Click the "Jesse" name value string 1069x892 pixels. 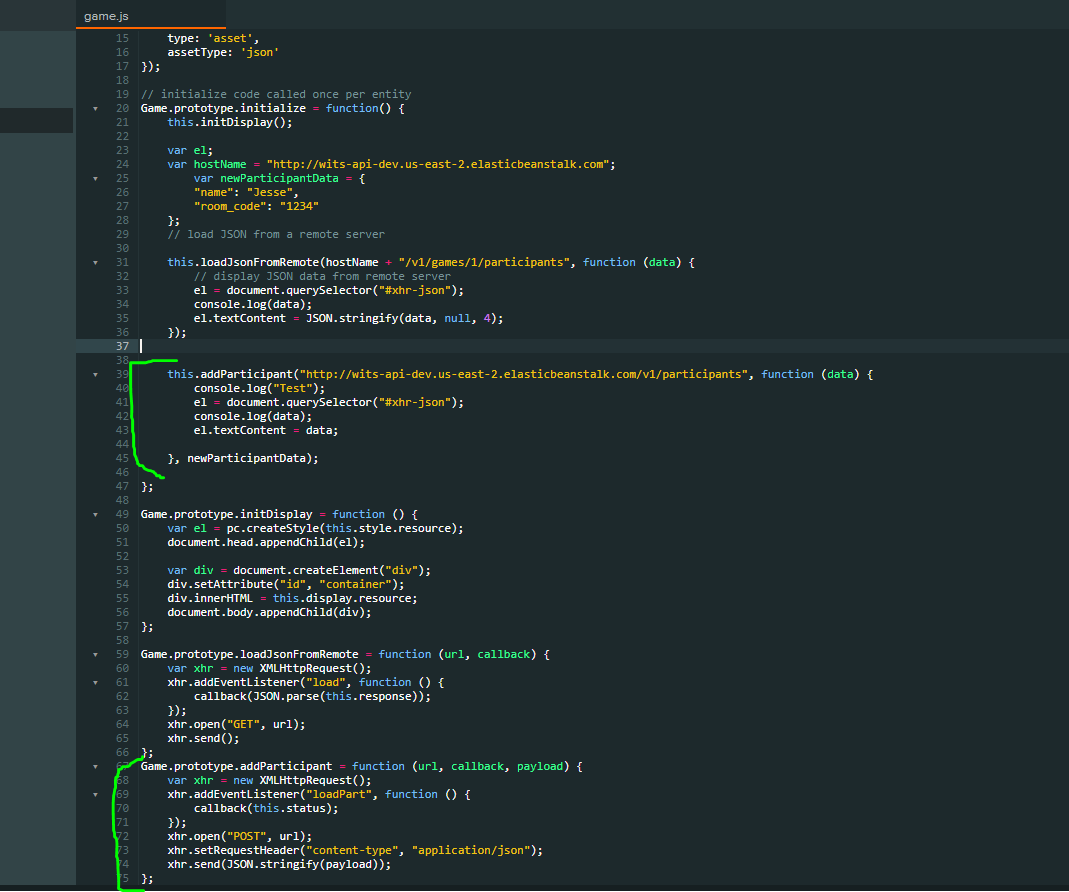coord(271,192)
